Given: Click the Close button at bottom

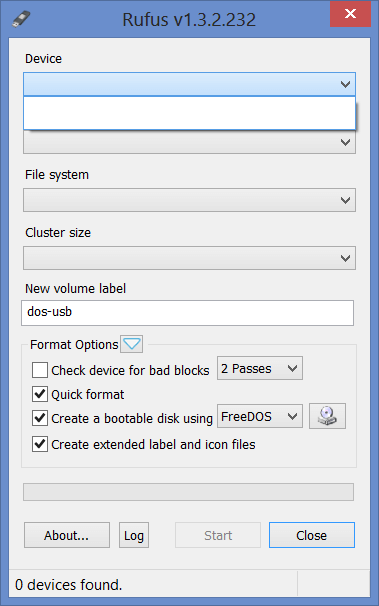Looking at the screenshot, I should (312, 535).
